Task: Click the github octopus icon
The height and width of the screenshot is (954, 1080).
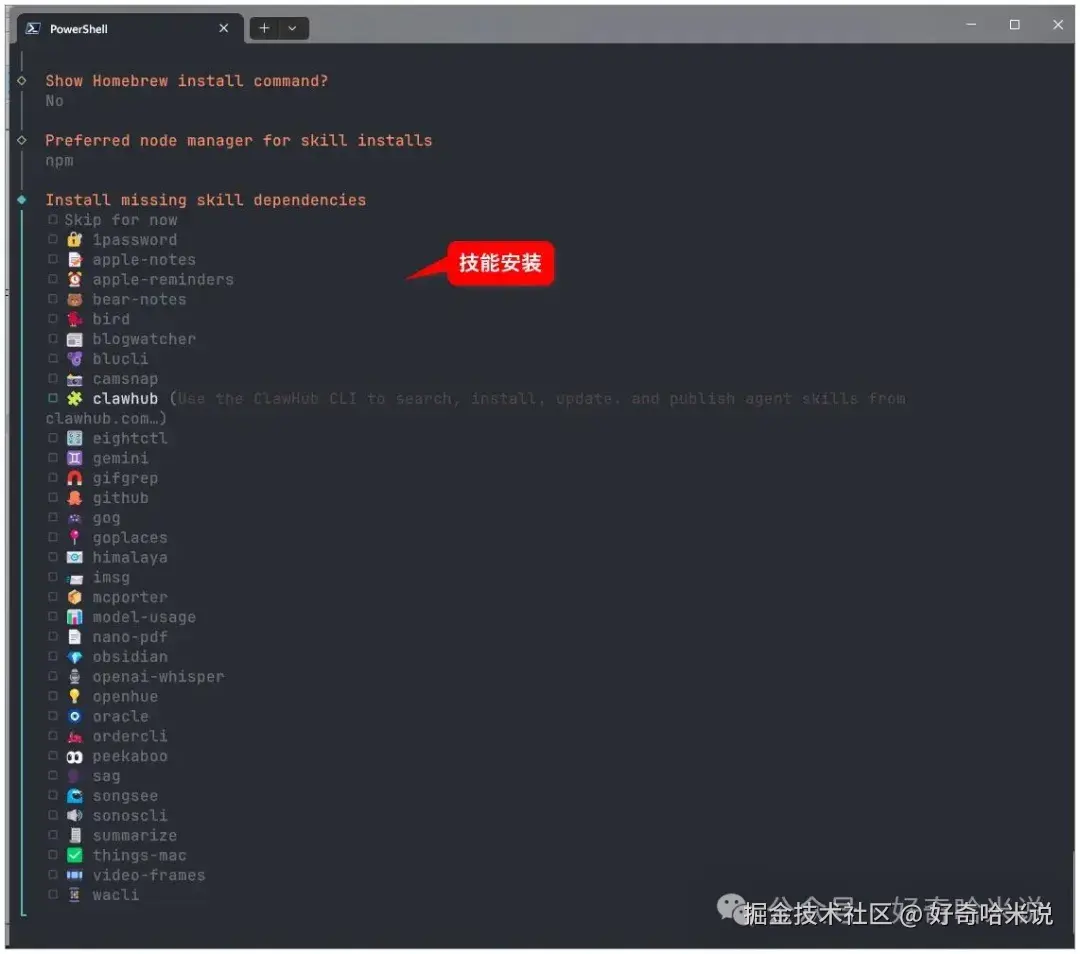Action: (74, 498)
